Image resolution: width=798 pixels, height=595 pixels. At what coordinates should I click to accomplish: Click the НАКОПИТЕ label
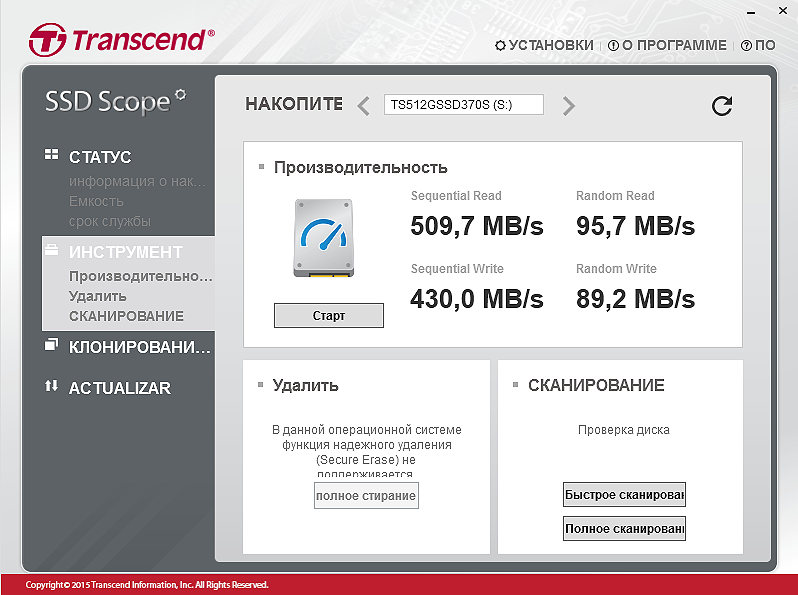coord(294,104)
